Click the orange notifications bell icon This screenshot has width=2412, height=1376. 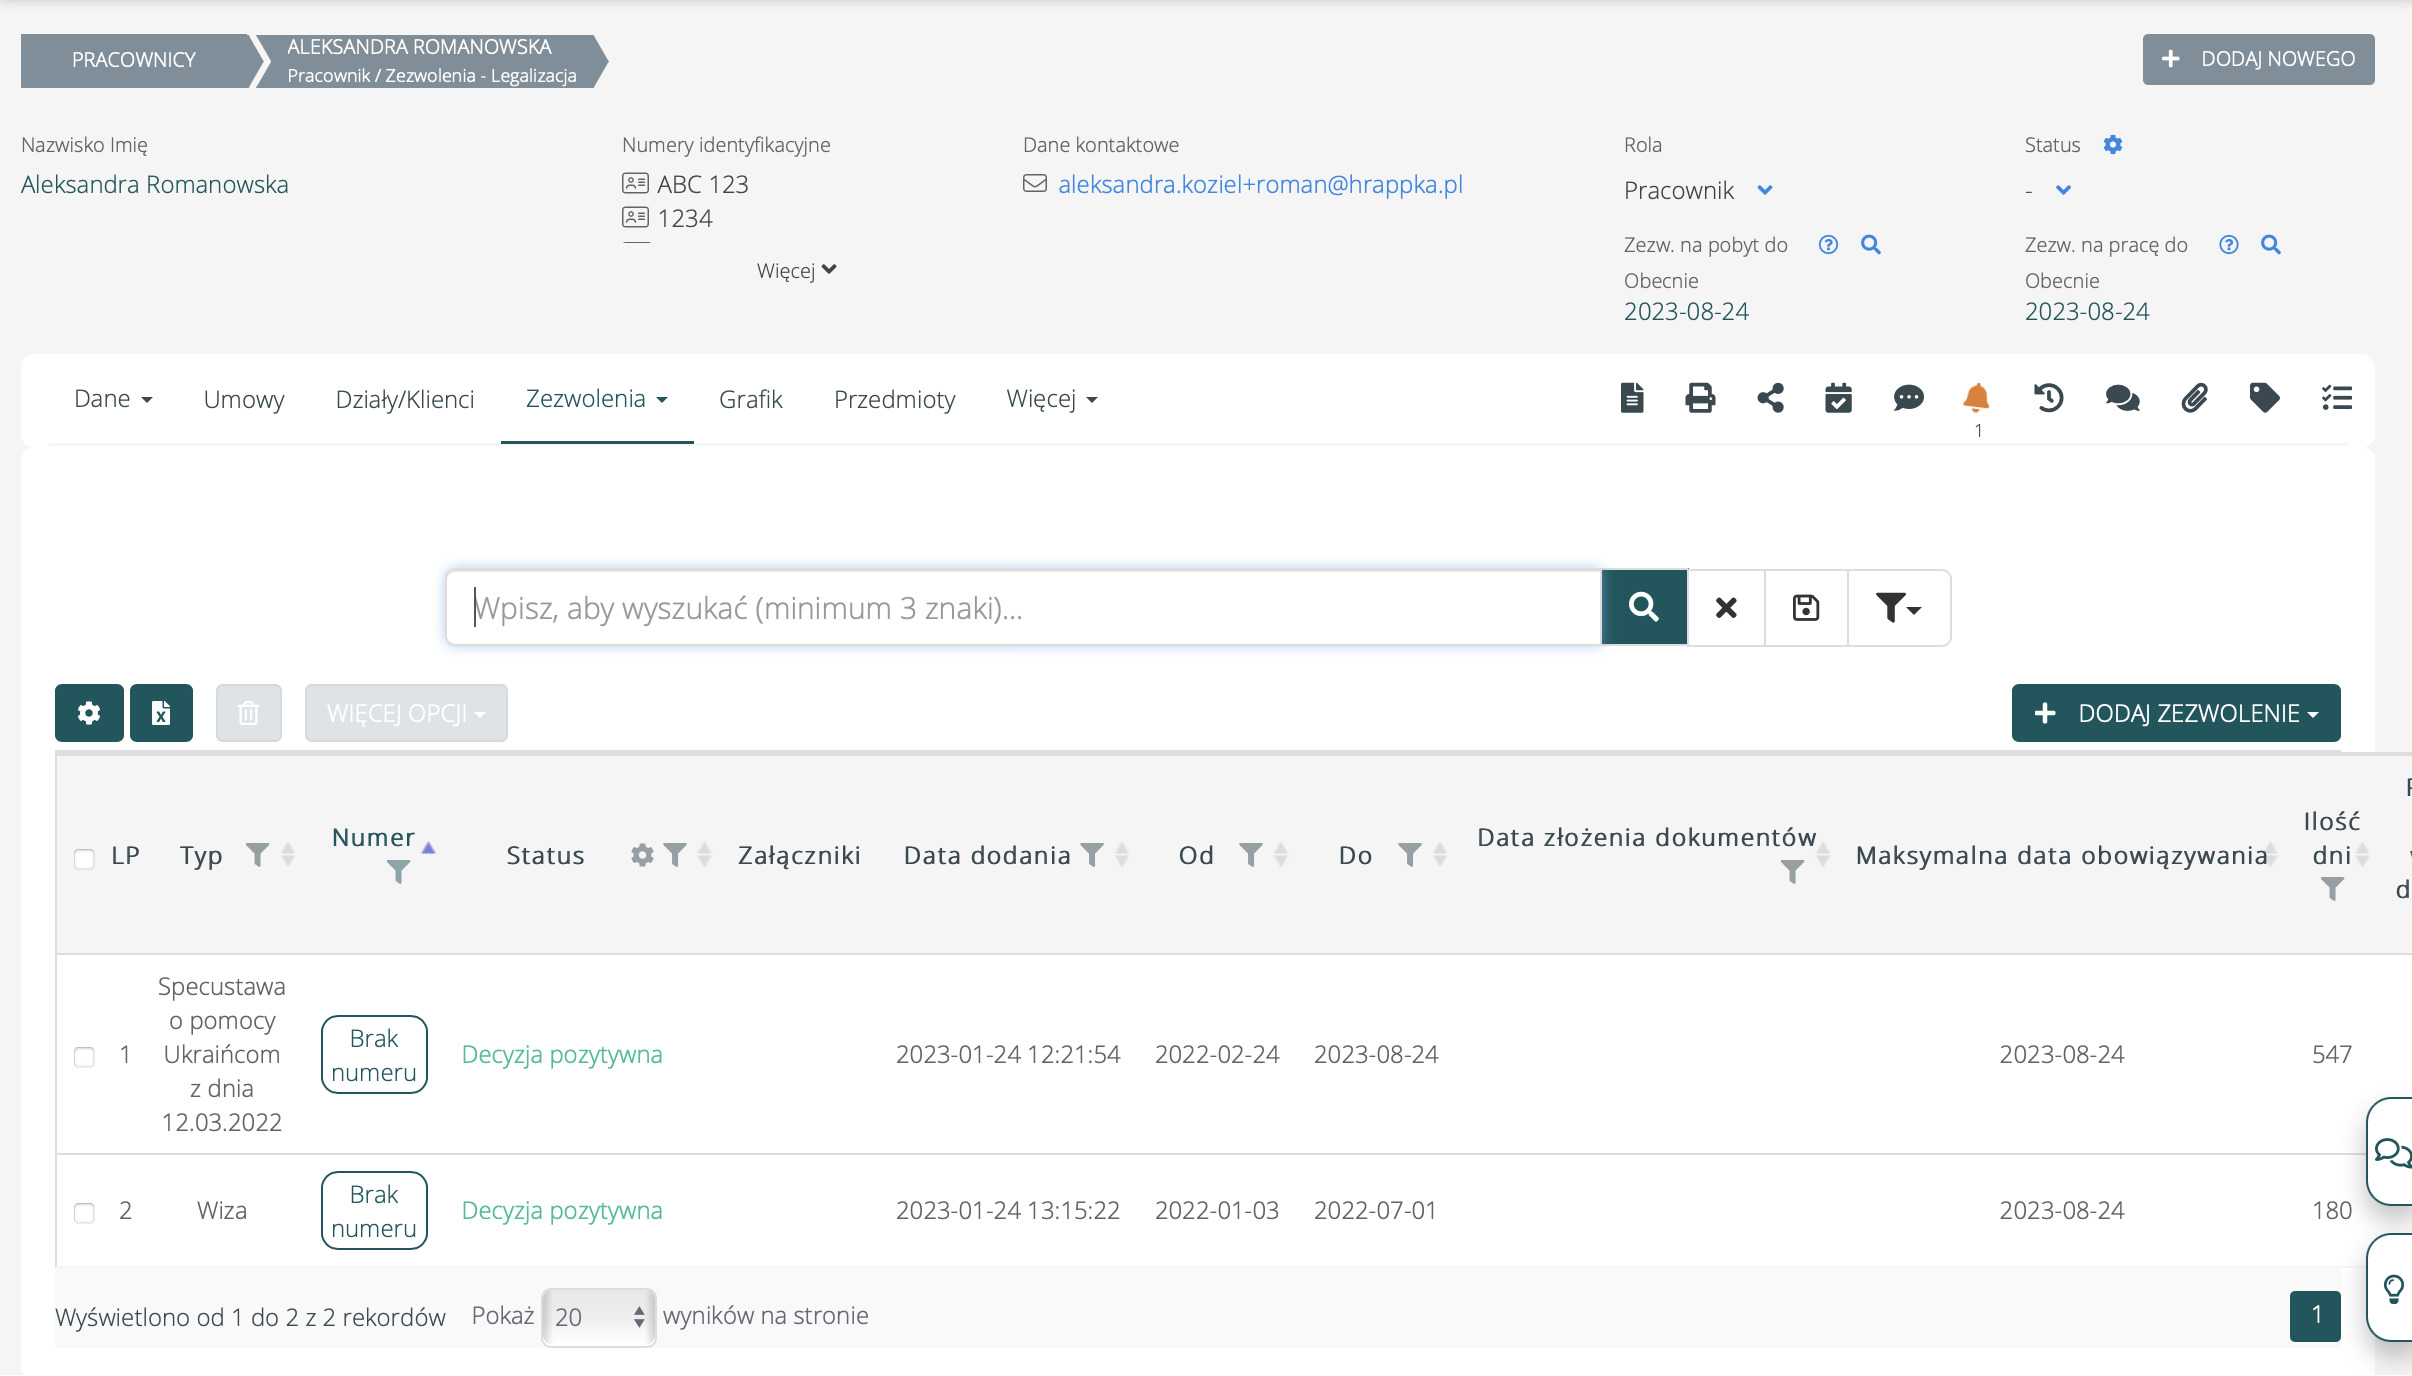1976,398
